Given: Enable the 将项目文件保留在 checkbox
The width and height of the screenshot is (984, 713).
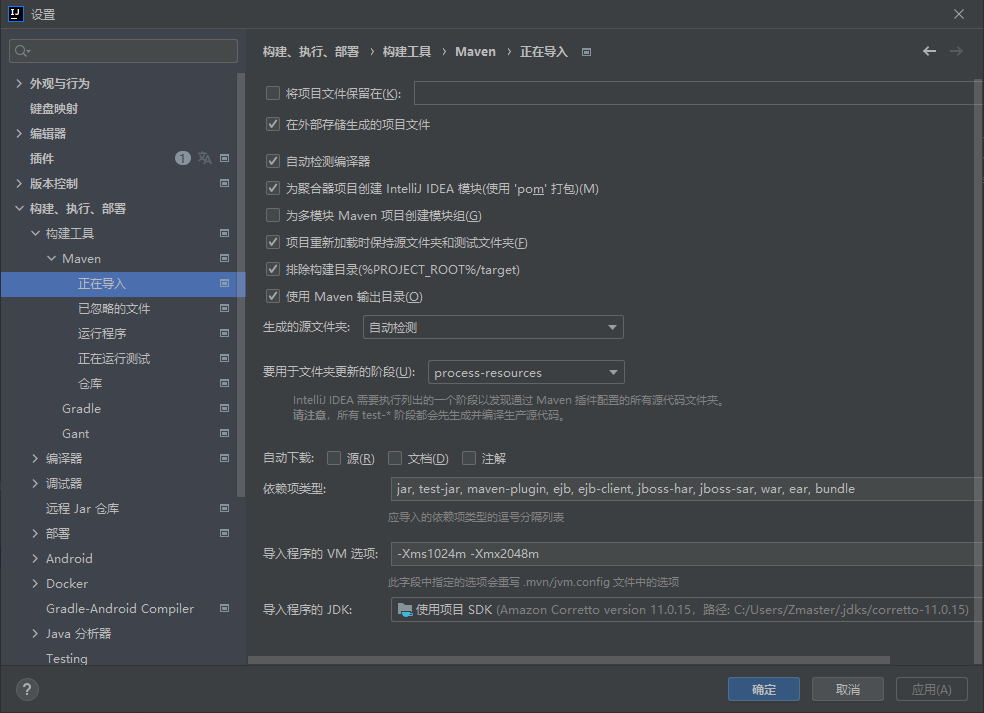Looking at the screenshot, I should 272,92.
